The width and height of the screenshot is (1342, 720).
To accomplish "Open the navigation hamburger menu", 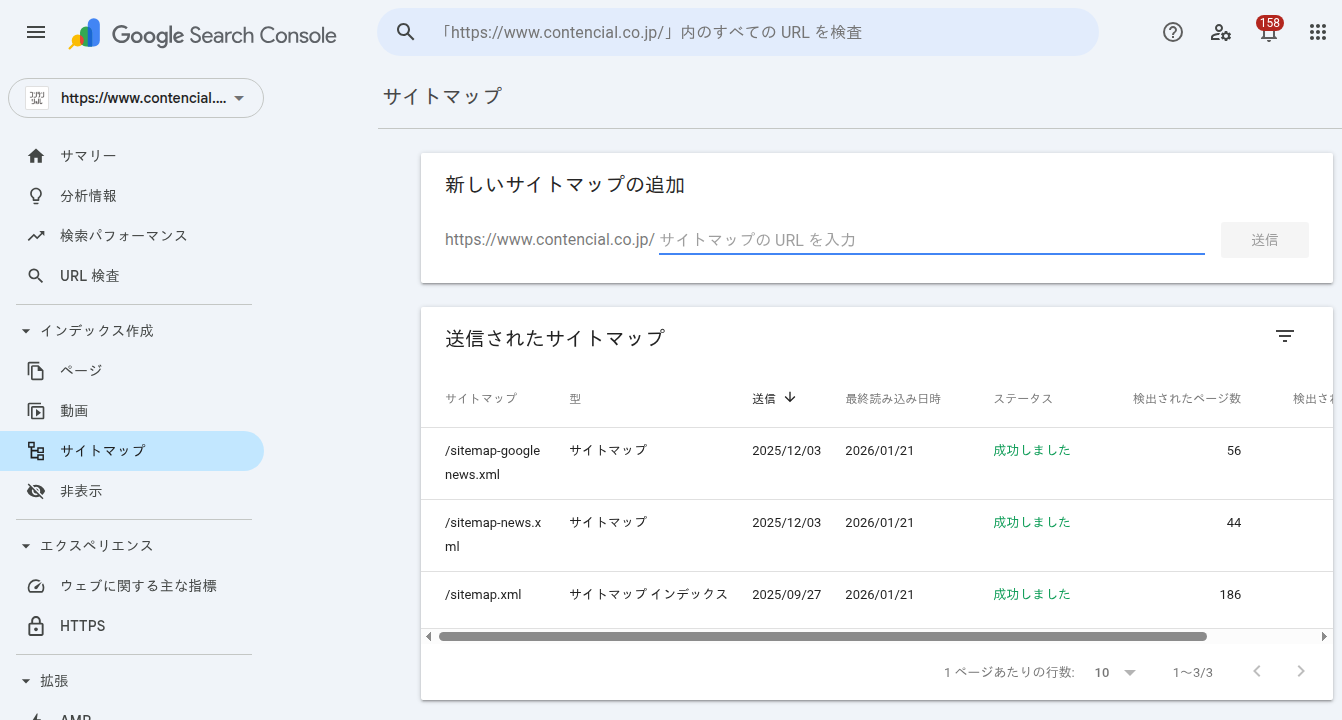I will [x=35, y=32].
